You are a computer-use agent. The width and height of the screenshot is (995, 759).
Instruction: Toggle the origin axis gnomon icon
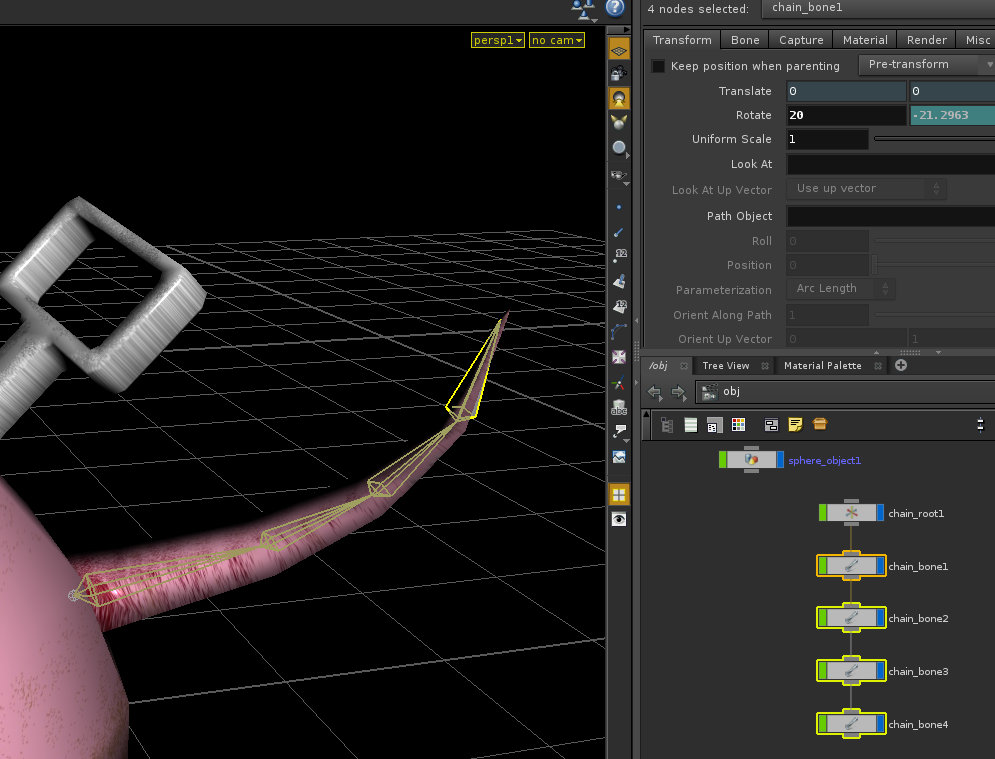click(x=619, y=382)
